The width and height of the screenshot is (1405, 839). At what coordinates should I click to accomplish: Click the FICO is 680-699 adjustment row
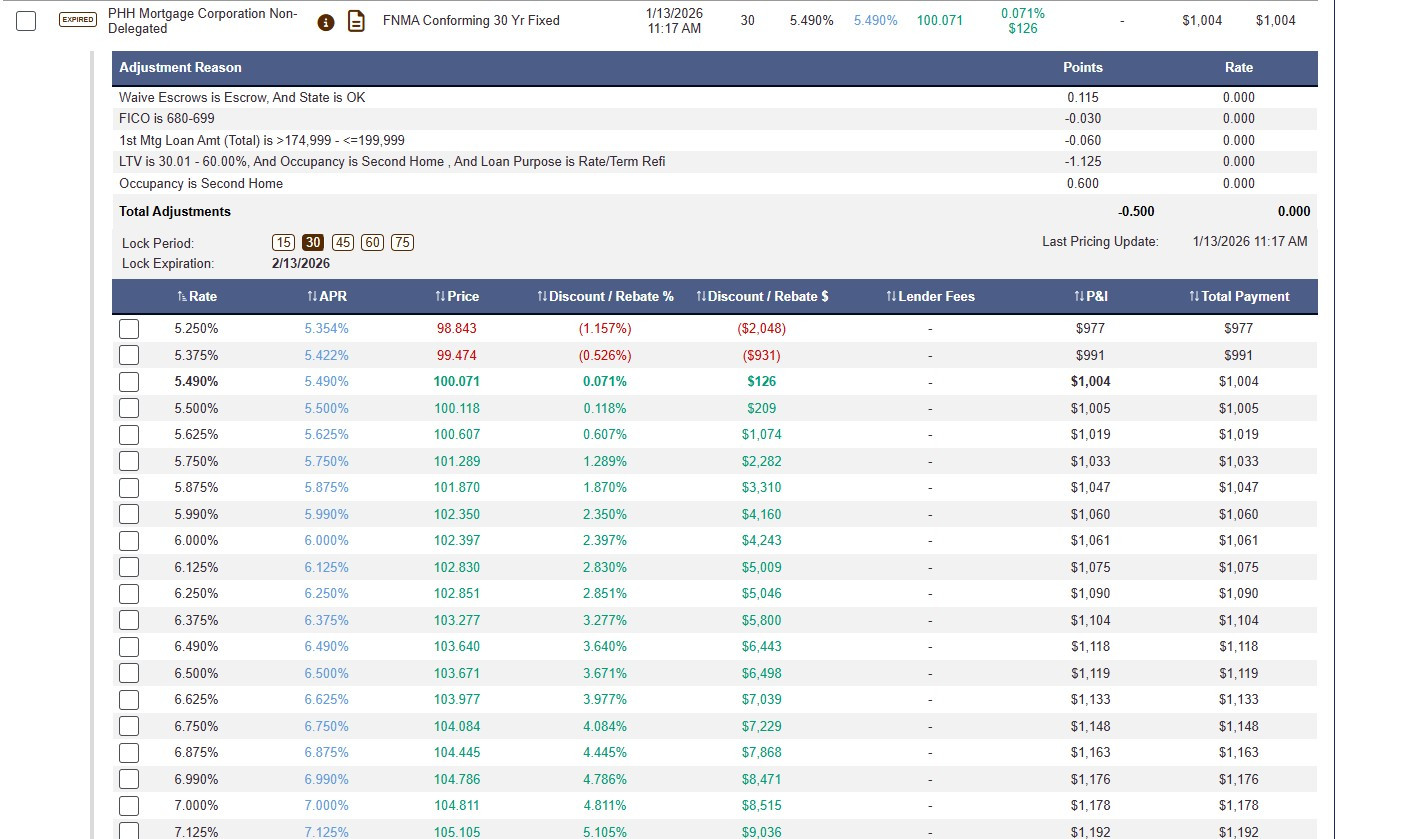[715, 118]
